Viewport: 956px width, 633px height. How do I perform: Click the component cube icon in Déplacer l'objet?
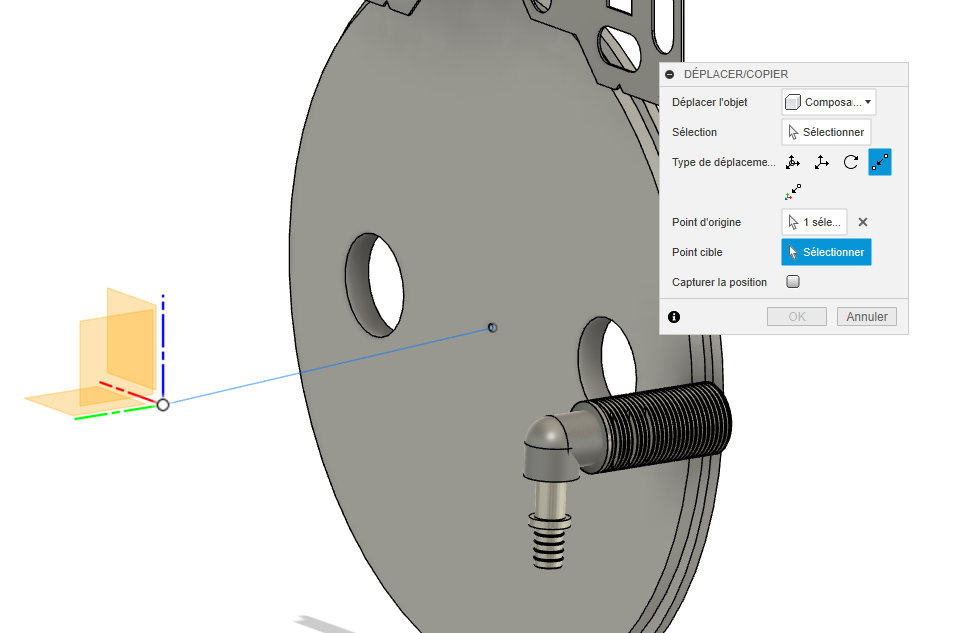794,101
